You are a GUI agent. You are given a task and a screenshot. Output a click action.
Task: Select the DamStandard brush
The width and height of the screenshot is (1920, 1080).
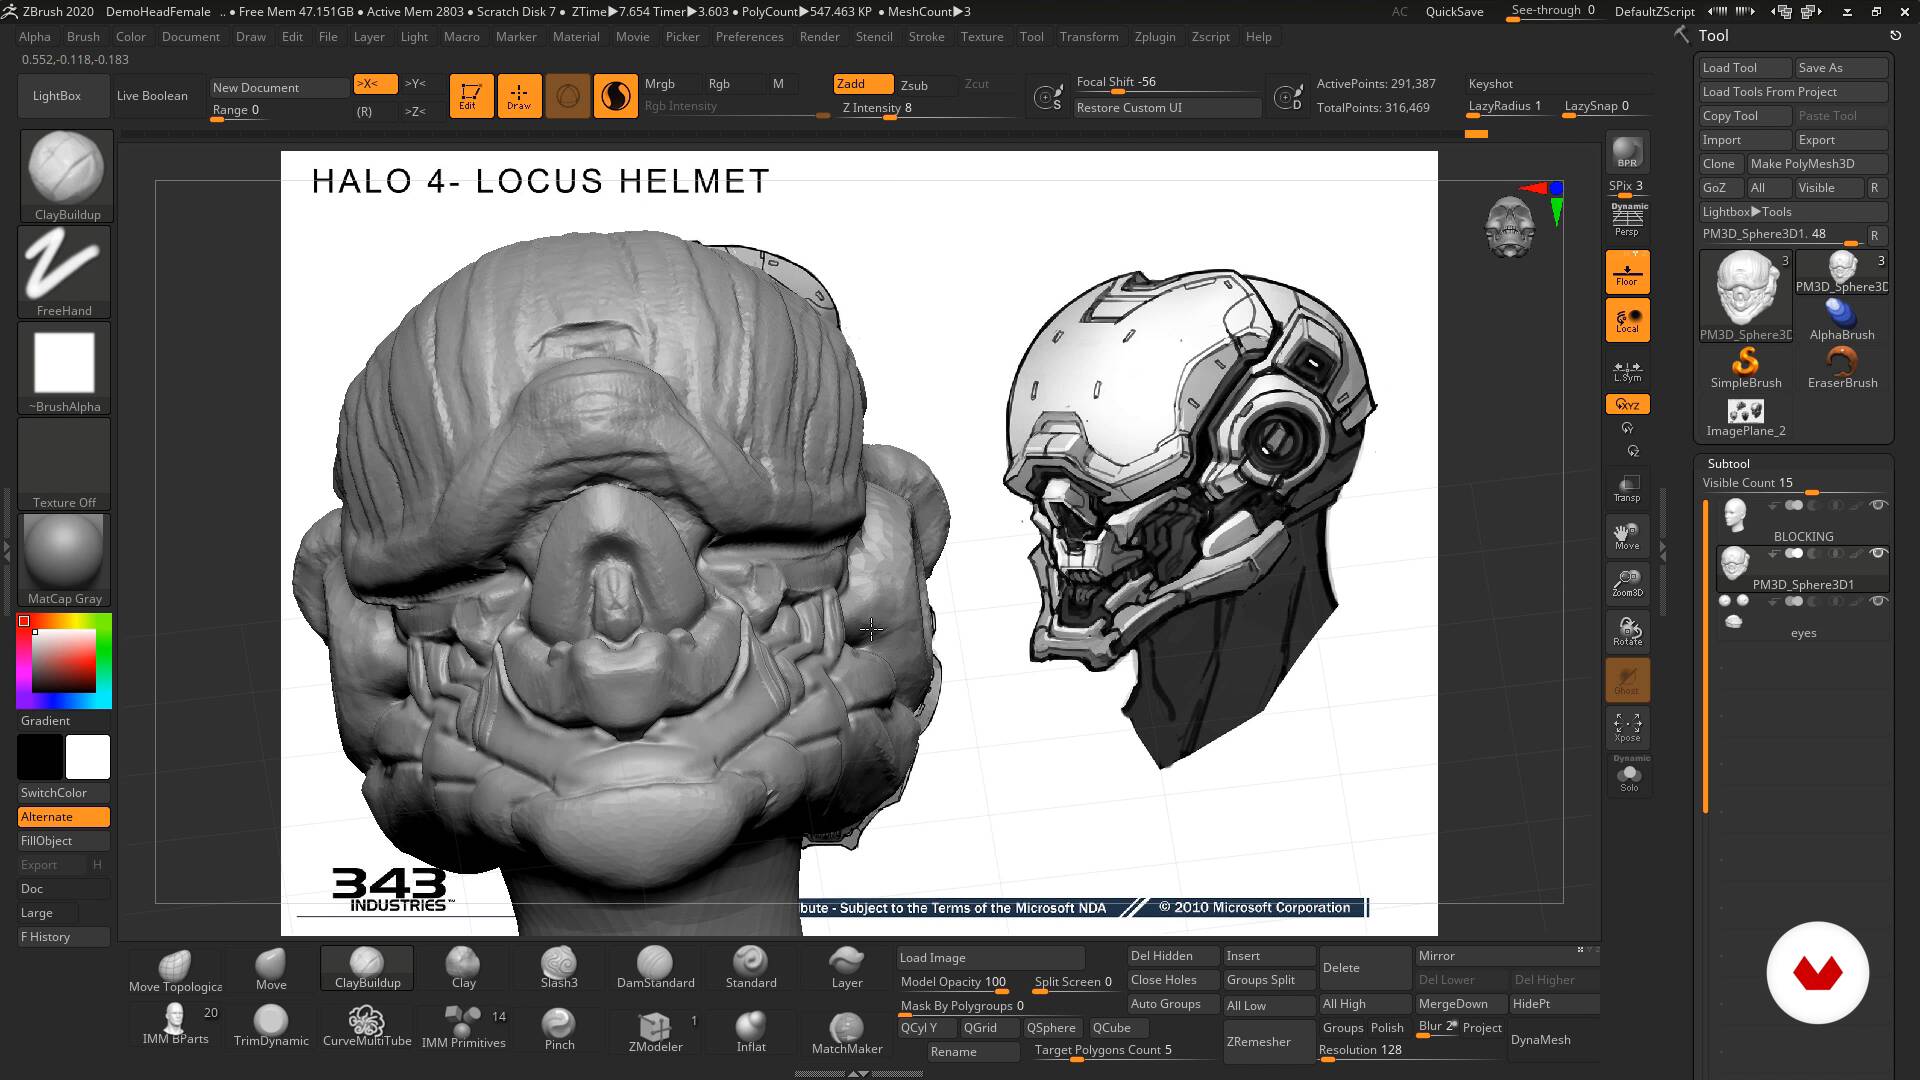pos(655,970)
